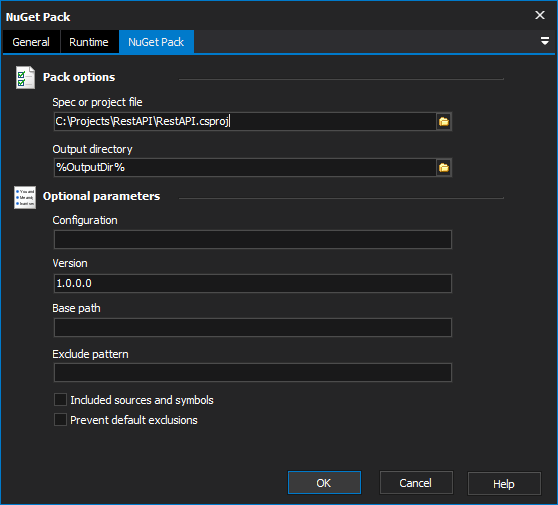Click the Spec or project file label
Image resolution: width=558 pixels, height=505 pixels.
coord(98,102)
